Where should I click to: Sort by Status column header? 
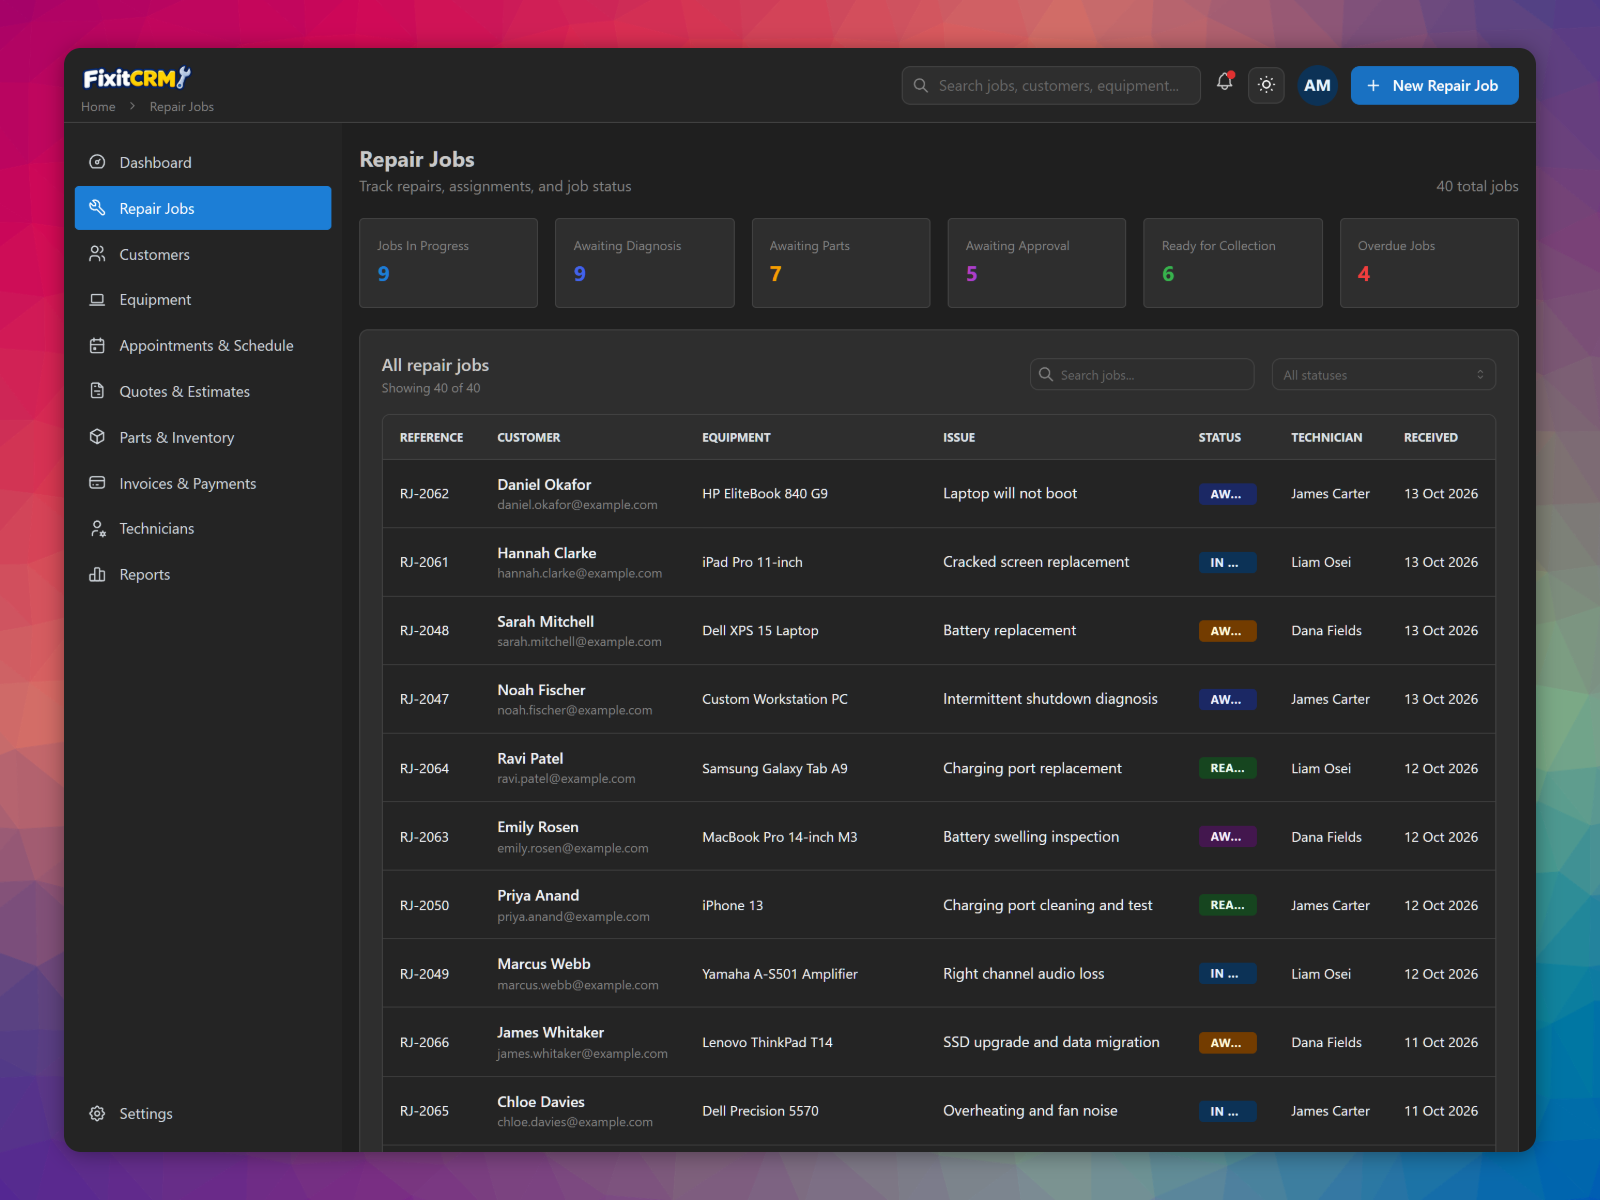[x=1219, y=437]
